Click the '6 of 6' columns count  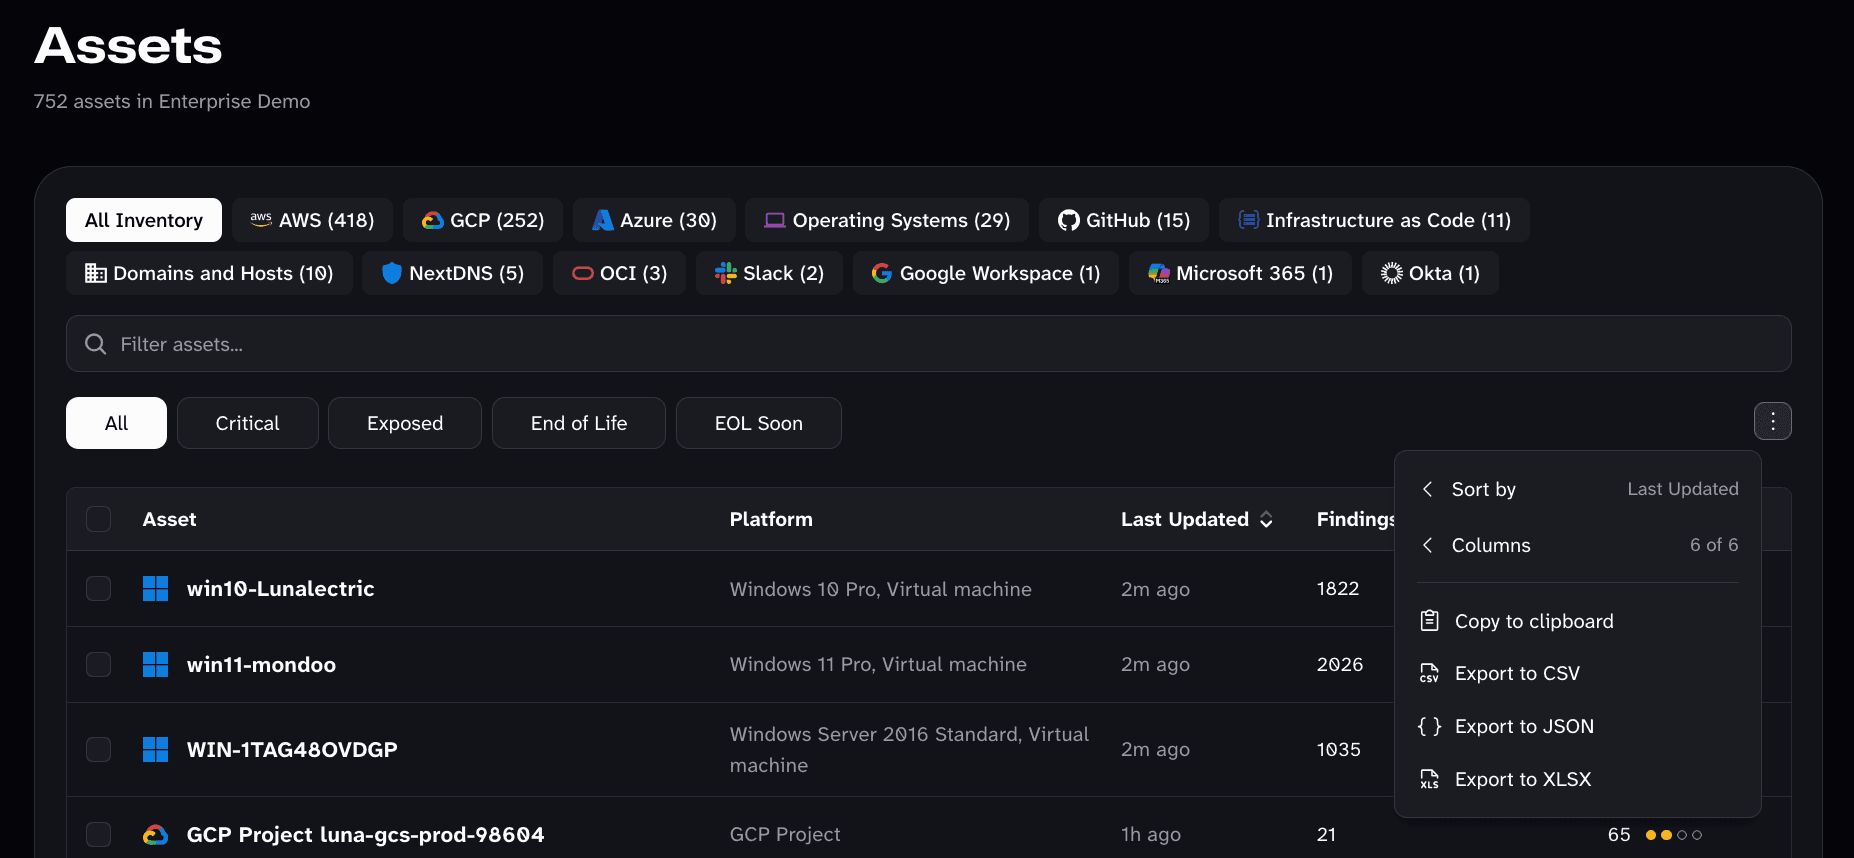[1714, 545]
